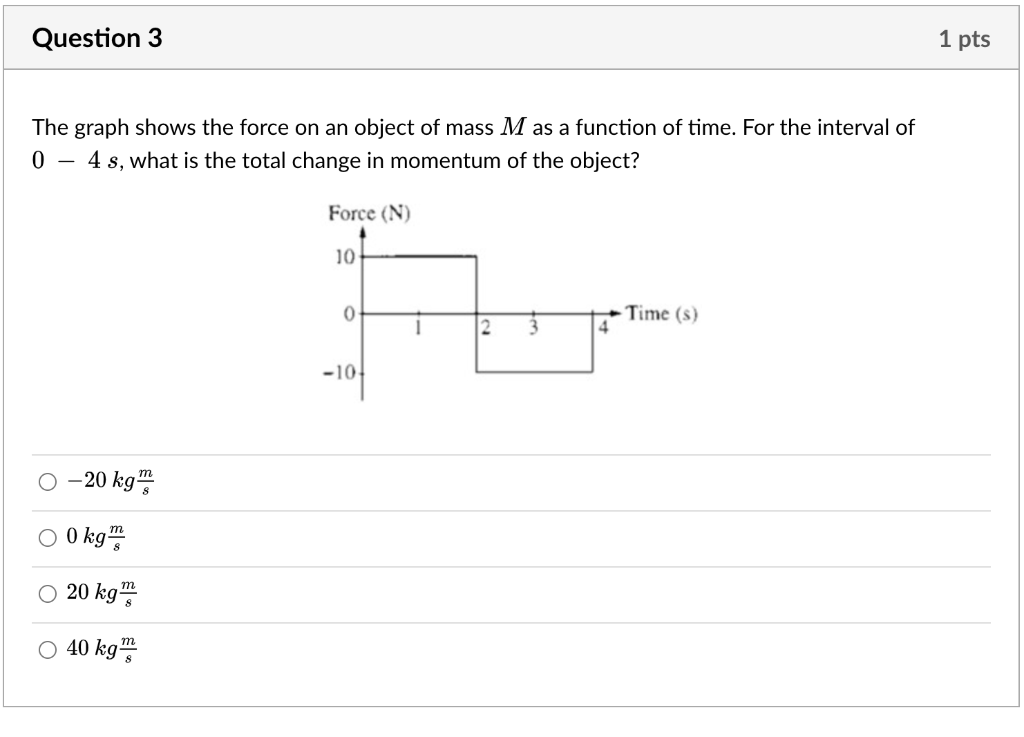This screenshot has height=737, width=1024.
Task: Click the origin point of the graph
Action: (x=363, y=314)
